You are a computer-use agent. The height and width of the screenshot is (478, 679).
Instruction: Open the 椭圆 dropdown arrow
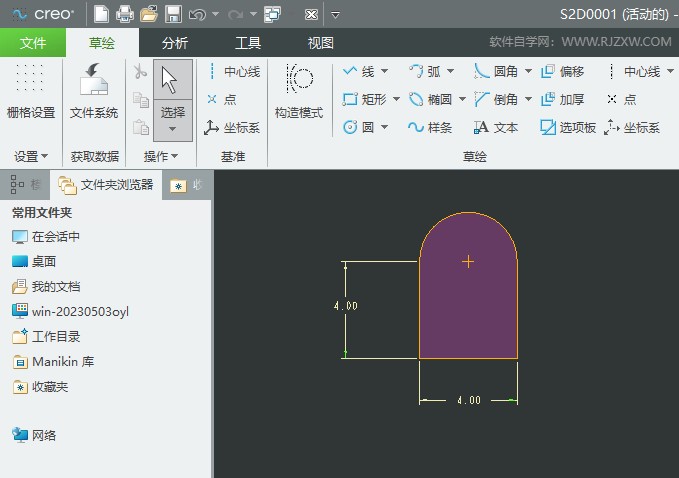pos(462,100)
